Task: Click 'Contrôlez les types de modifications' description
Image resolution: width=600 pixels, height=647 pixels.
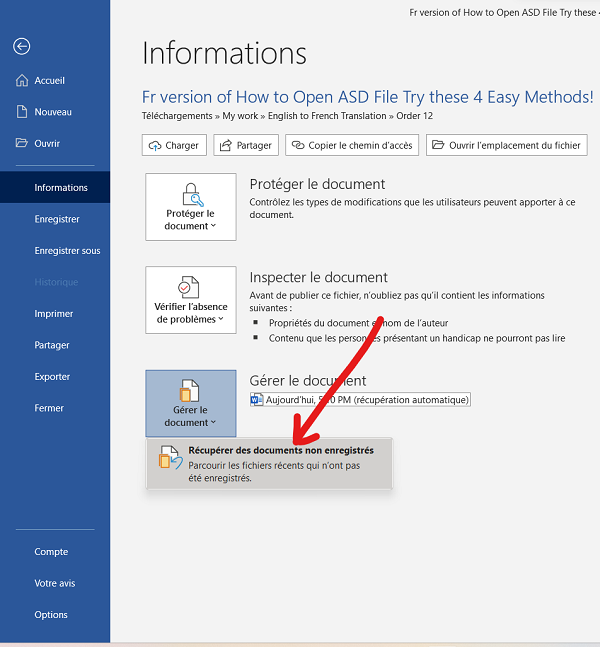Action: 412,208
